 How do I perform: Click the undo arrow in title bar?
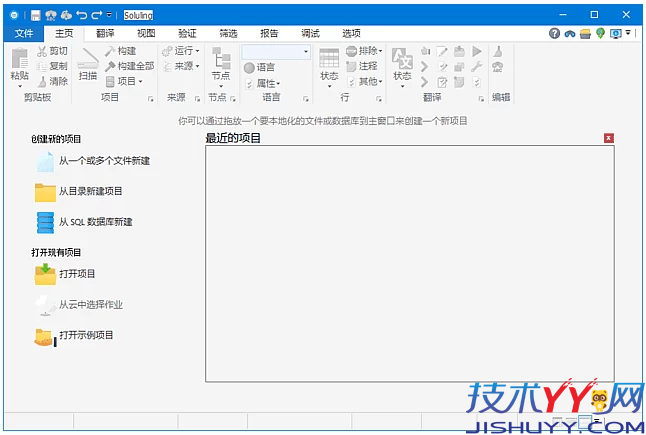pos(82,15)
